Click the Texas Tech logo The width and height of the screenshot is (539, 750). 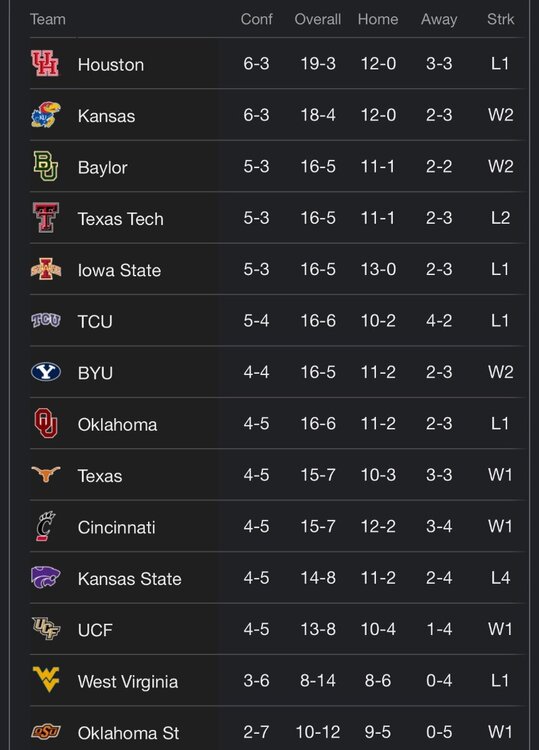(46, 218)
